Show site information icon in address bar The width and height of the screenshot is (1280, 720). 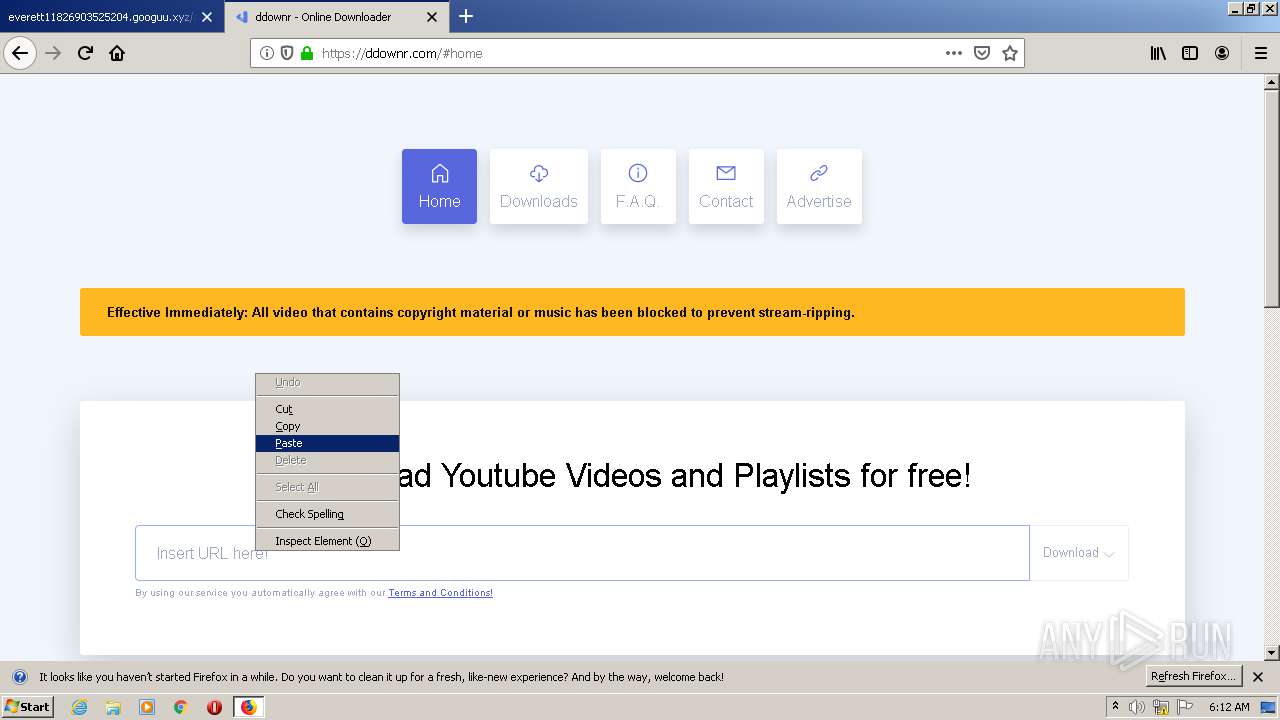(x=267, y=53)
